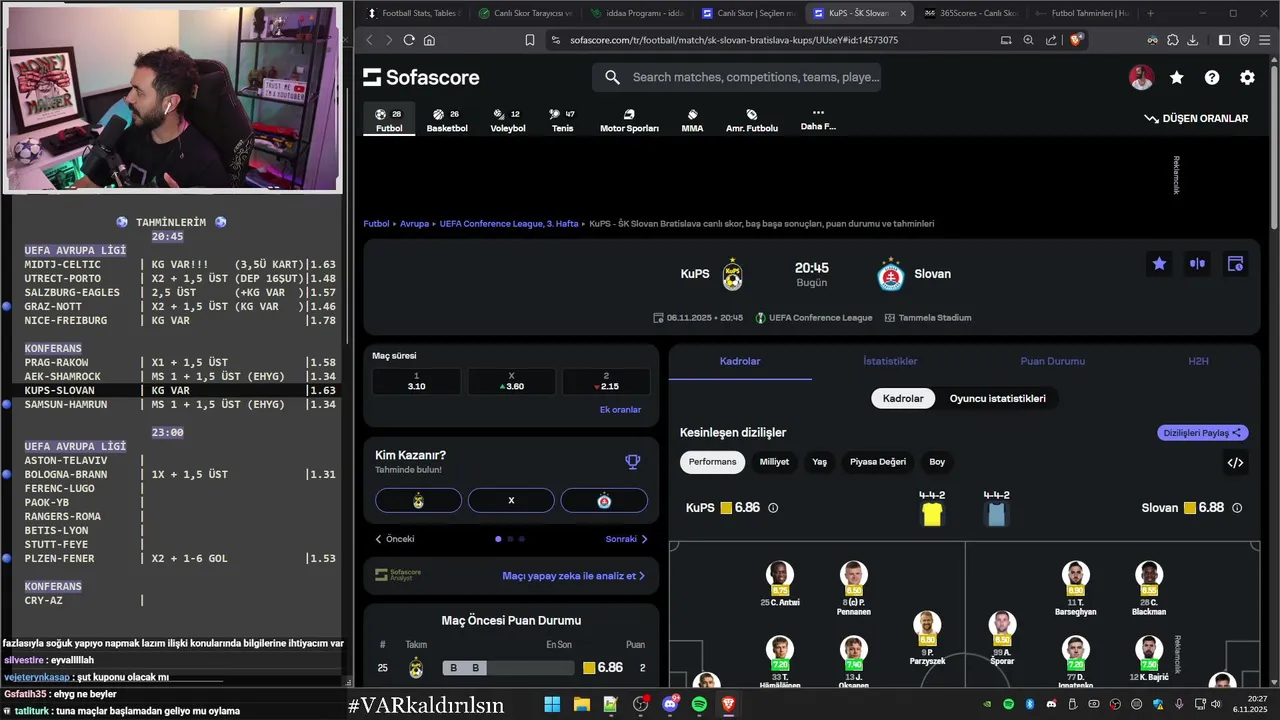Switch to iddaa Programı browser tab
The width and height of the screenshot is (1280, 720).
click(x=637, y=13)
